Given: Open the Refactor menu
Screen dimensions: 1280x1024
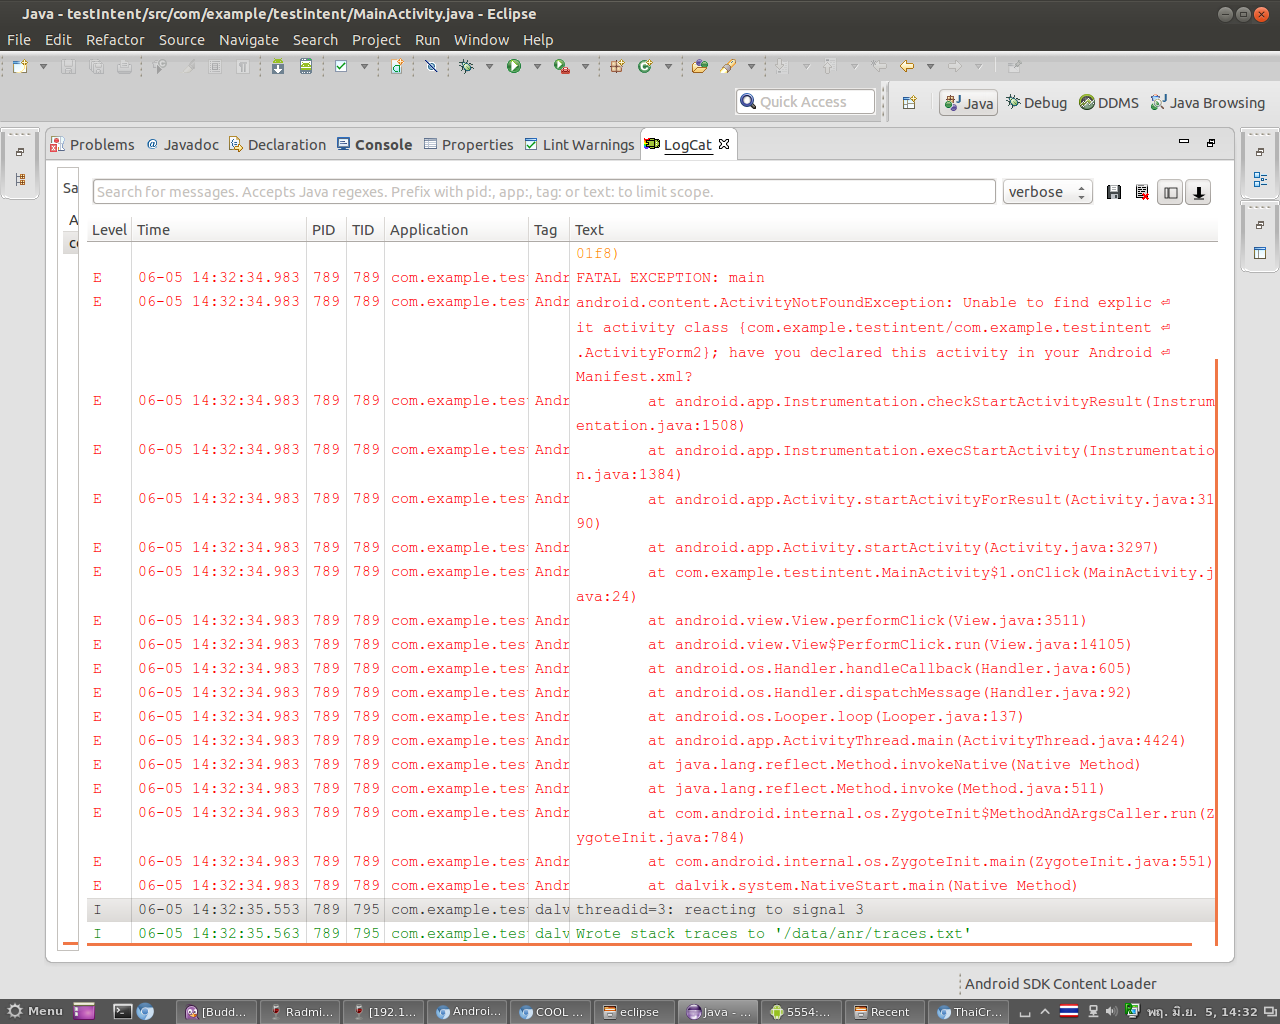Looking at the screenshot, I should tap(115, 40).
